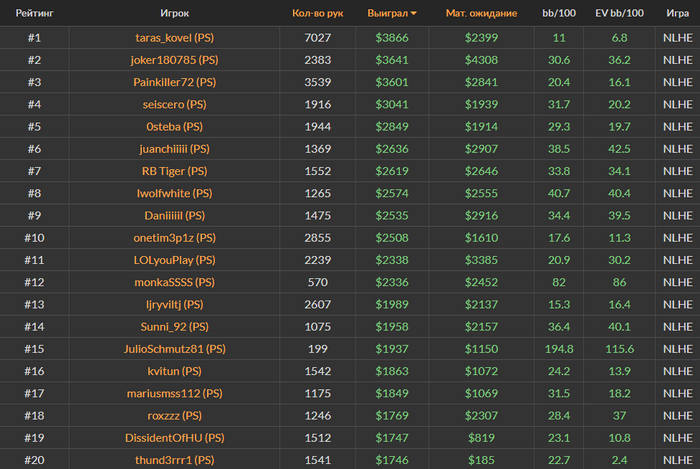Click the bb/100 column header

click(558, 14)
